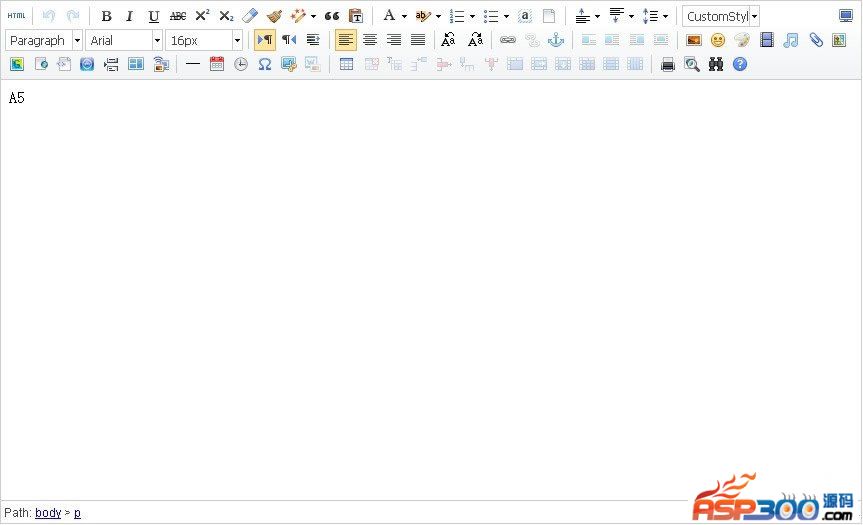
Task: Insert an anchor with the anchor icon
Action: pyautogui.click(x=556, y=40)
